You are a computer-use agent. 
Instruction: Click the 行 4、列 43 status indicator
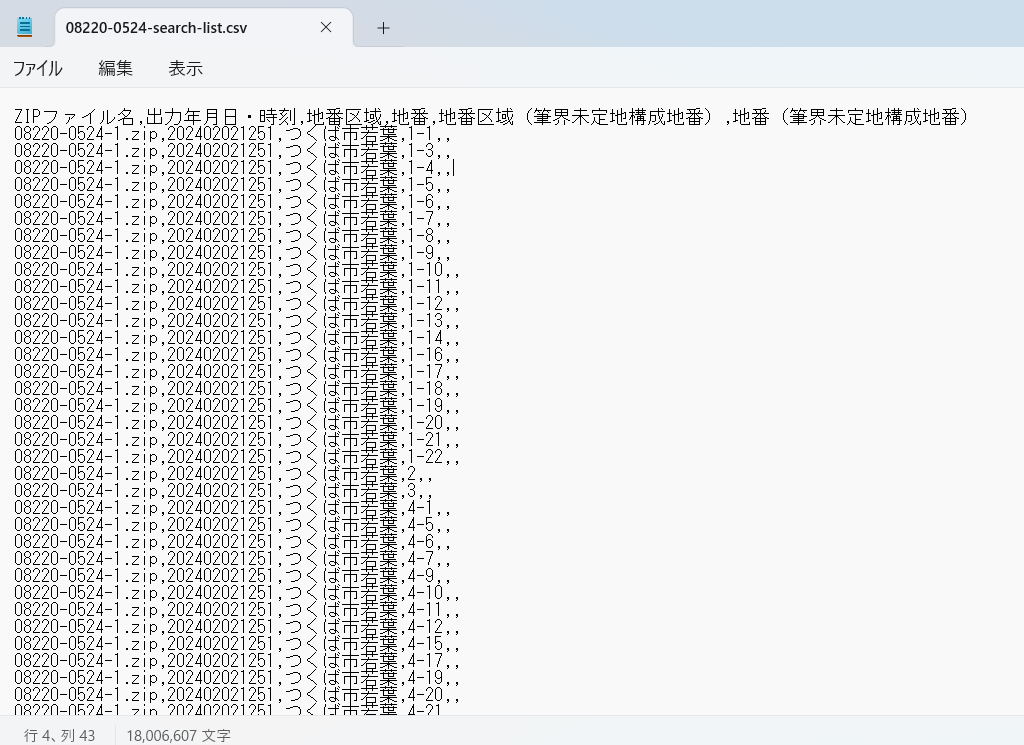[x=59, y=735]
